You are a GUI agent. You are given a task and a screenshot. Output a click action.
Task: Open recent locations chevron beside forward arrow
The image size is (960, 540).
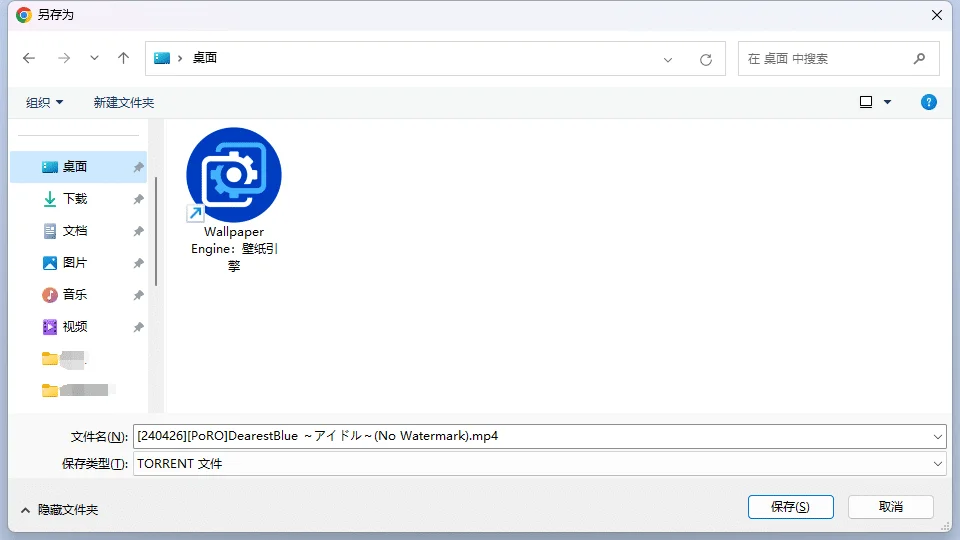94,58
